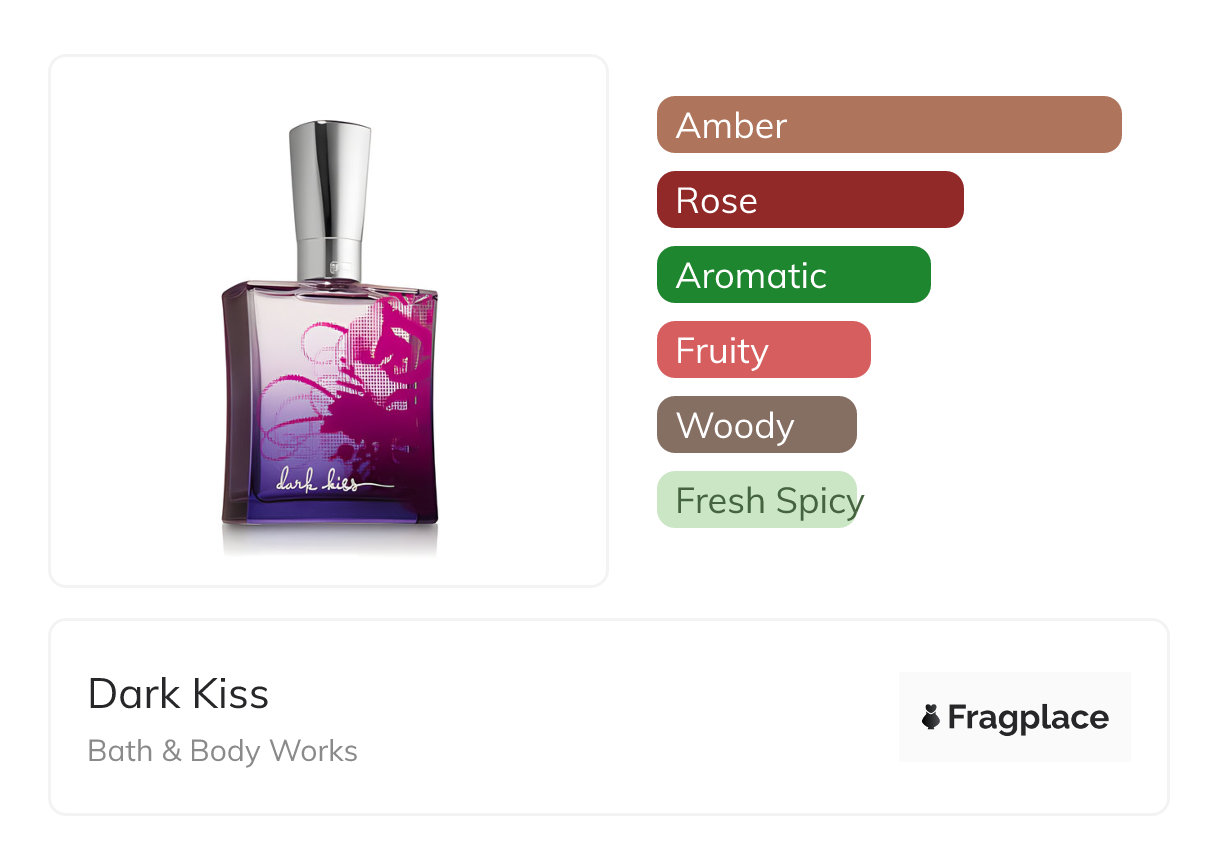Click the 'Woody' text label
The height and width of the screenshot is (864, 1218).
click(x=735, y=425)
